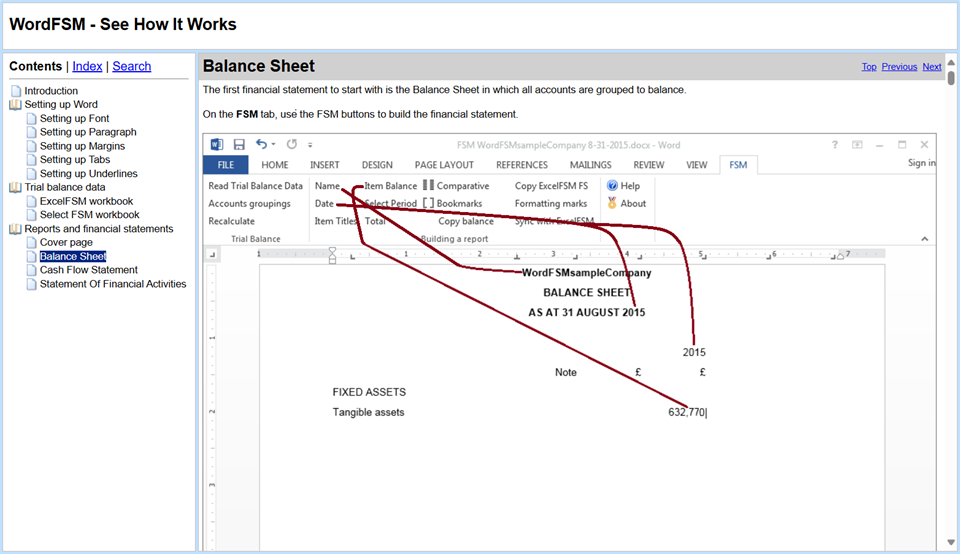The image size is (960, 554).
Task: Click the About medal icon
Action: tap(612, 203)
